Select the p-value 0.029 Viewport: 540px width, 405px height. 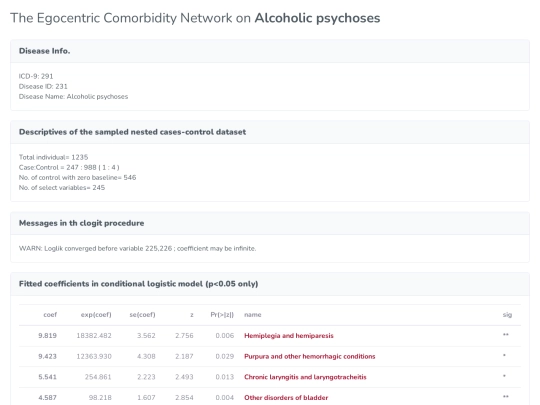click(225, 356)
